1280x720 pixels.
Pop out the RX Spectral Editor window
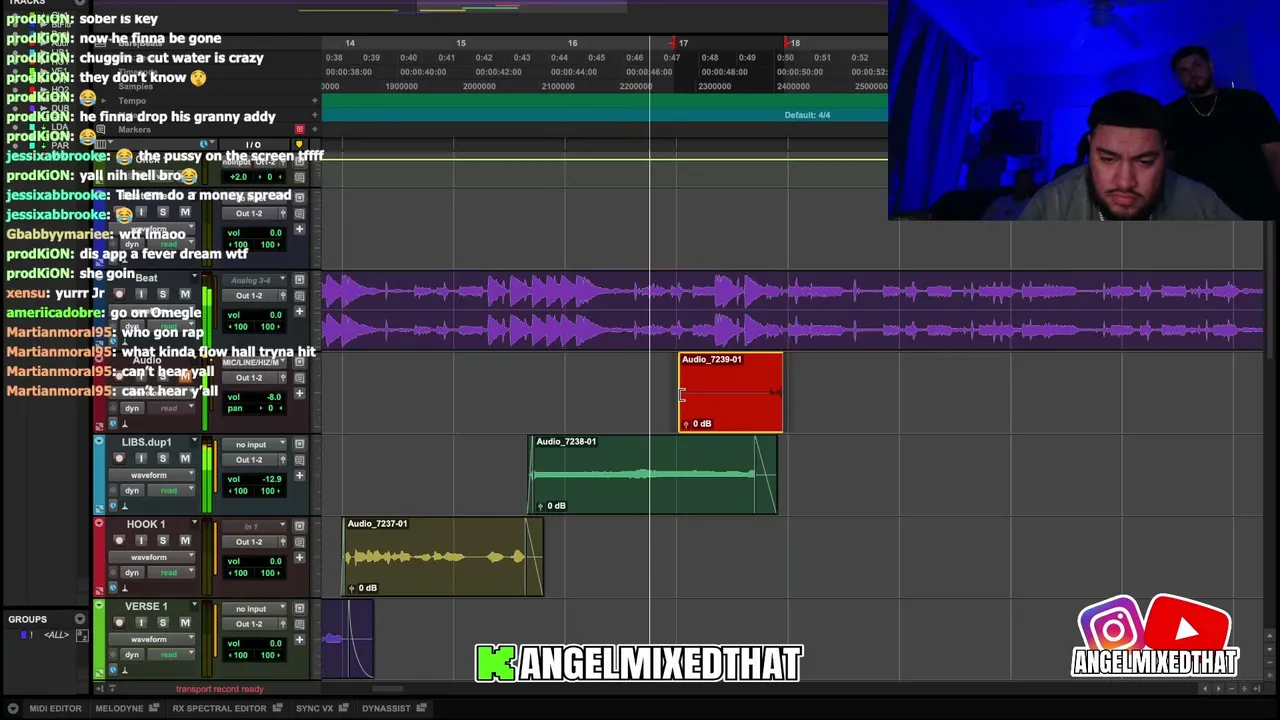tap(277, 708)
